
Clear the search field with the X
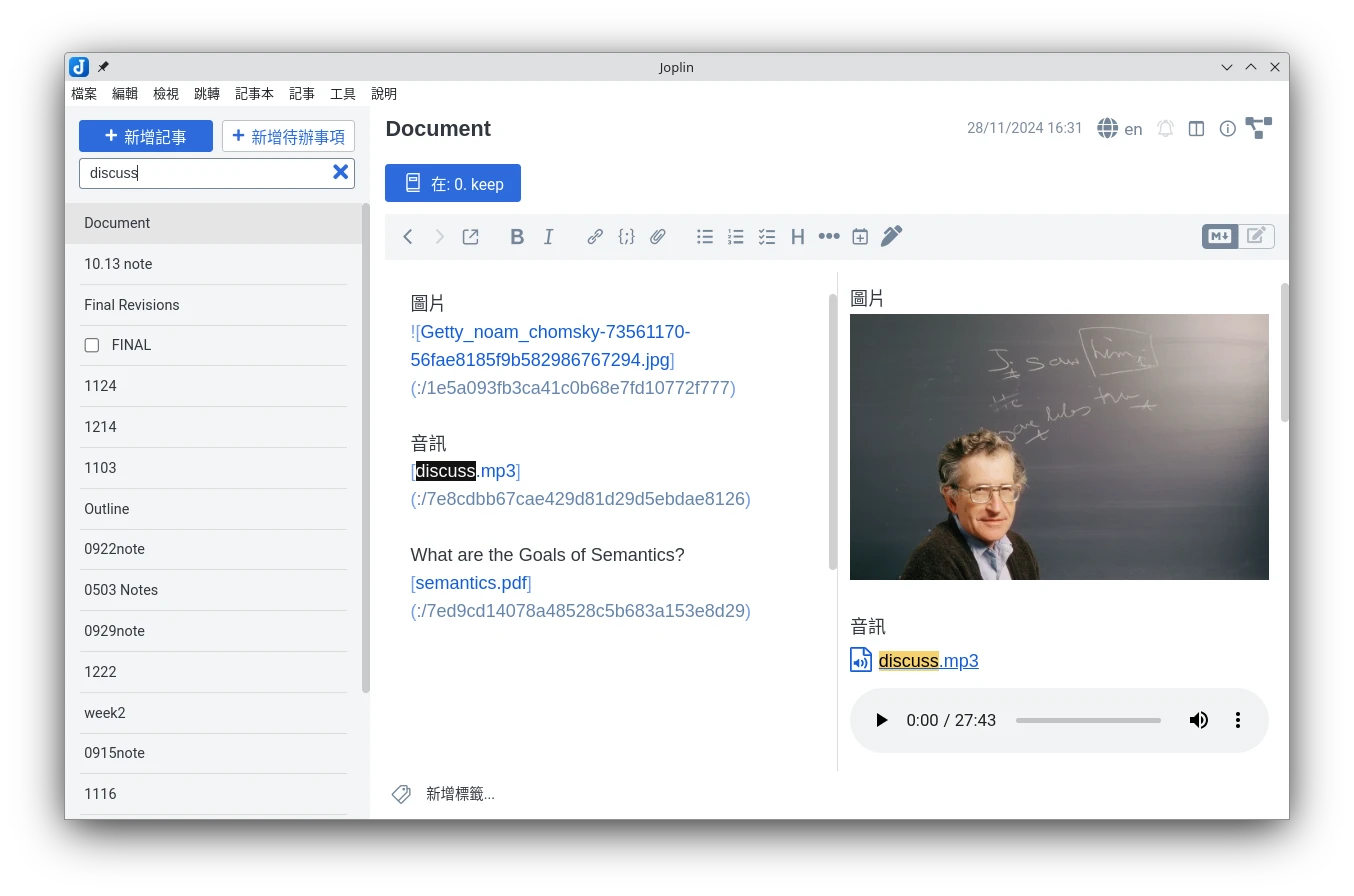(x=340, y=172)
